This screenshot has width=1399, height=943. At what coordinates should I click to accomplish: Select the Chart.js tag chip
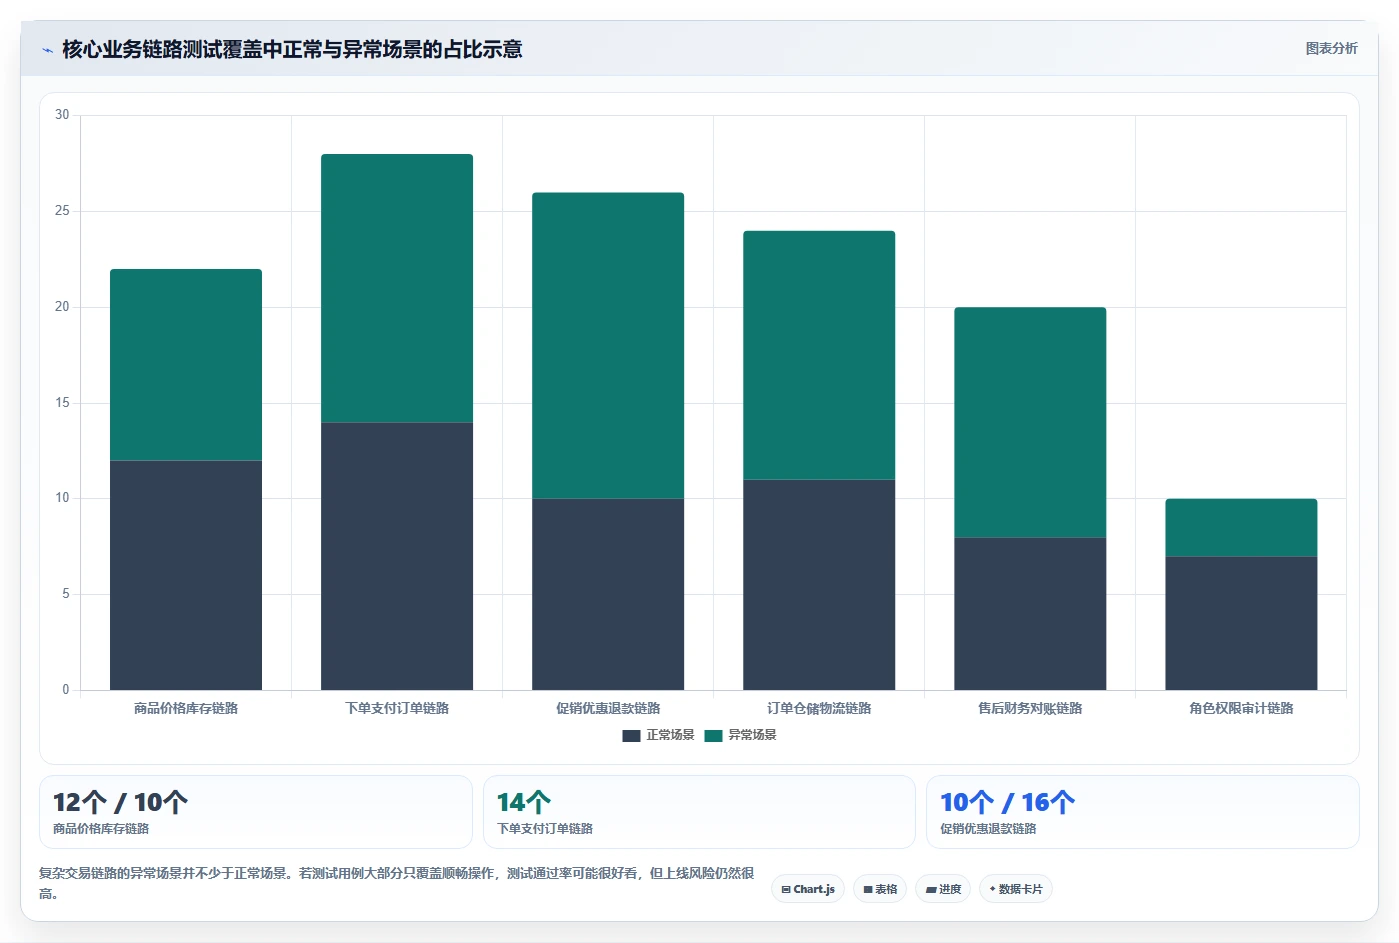click(808, 889)
